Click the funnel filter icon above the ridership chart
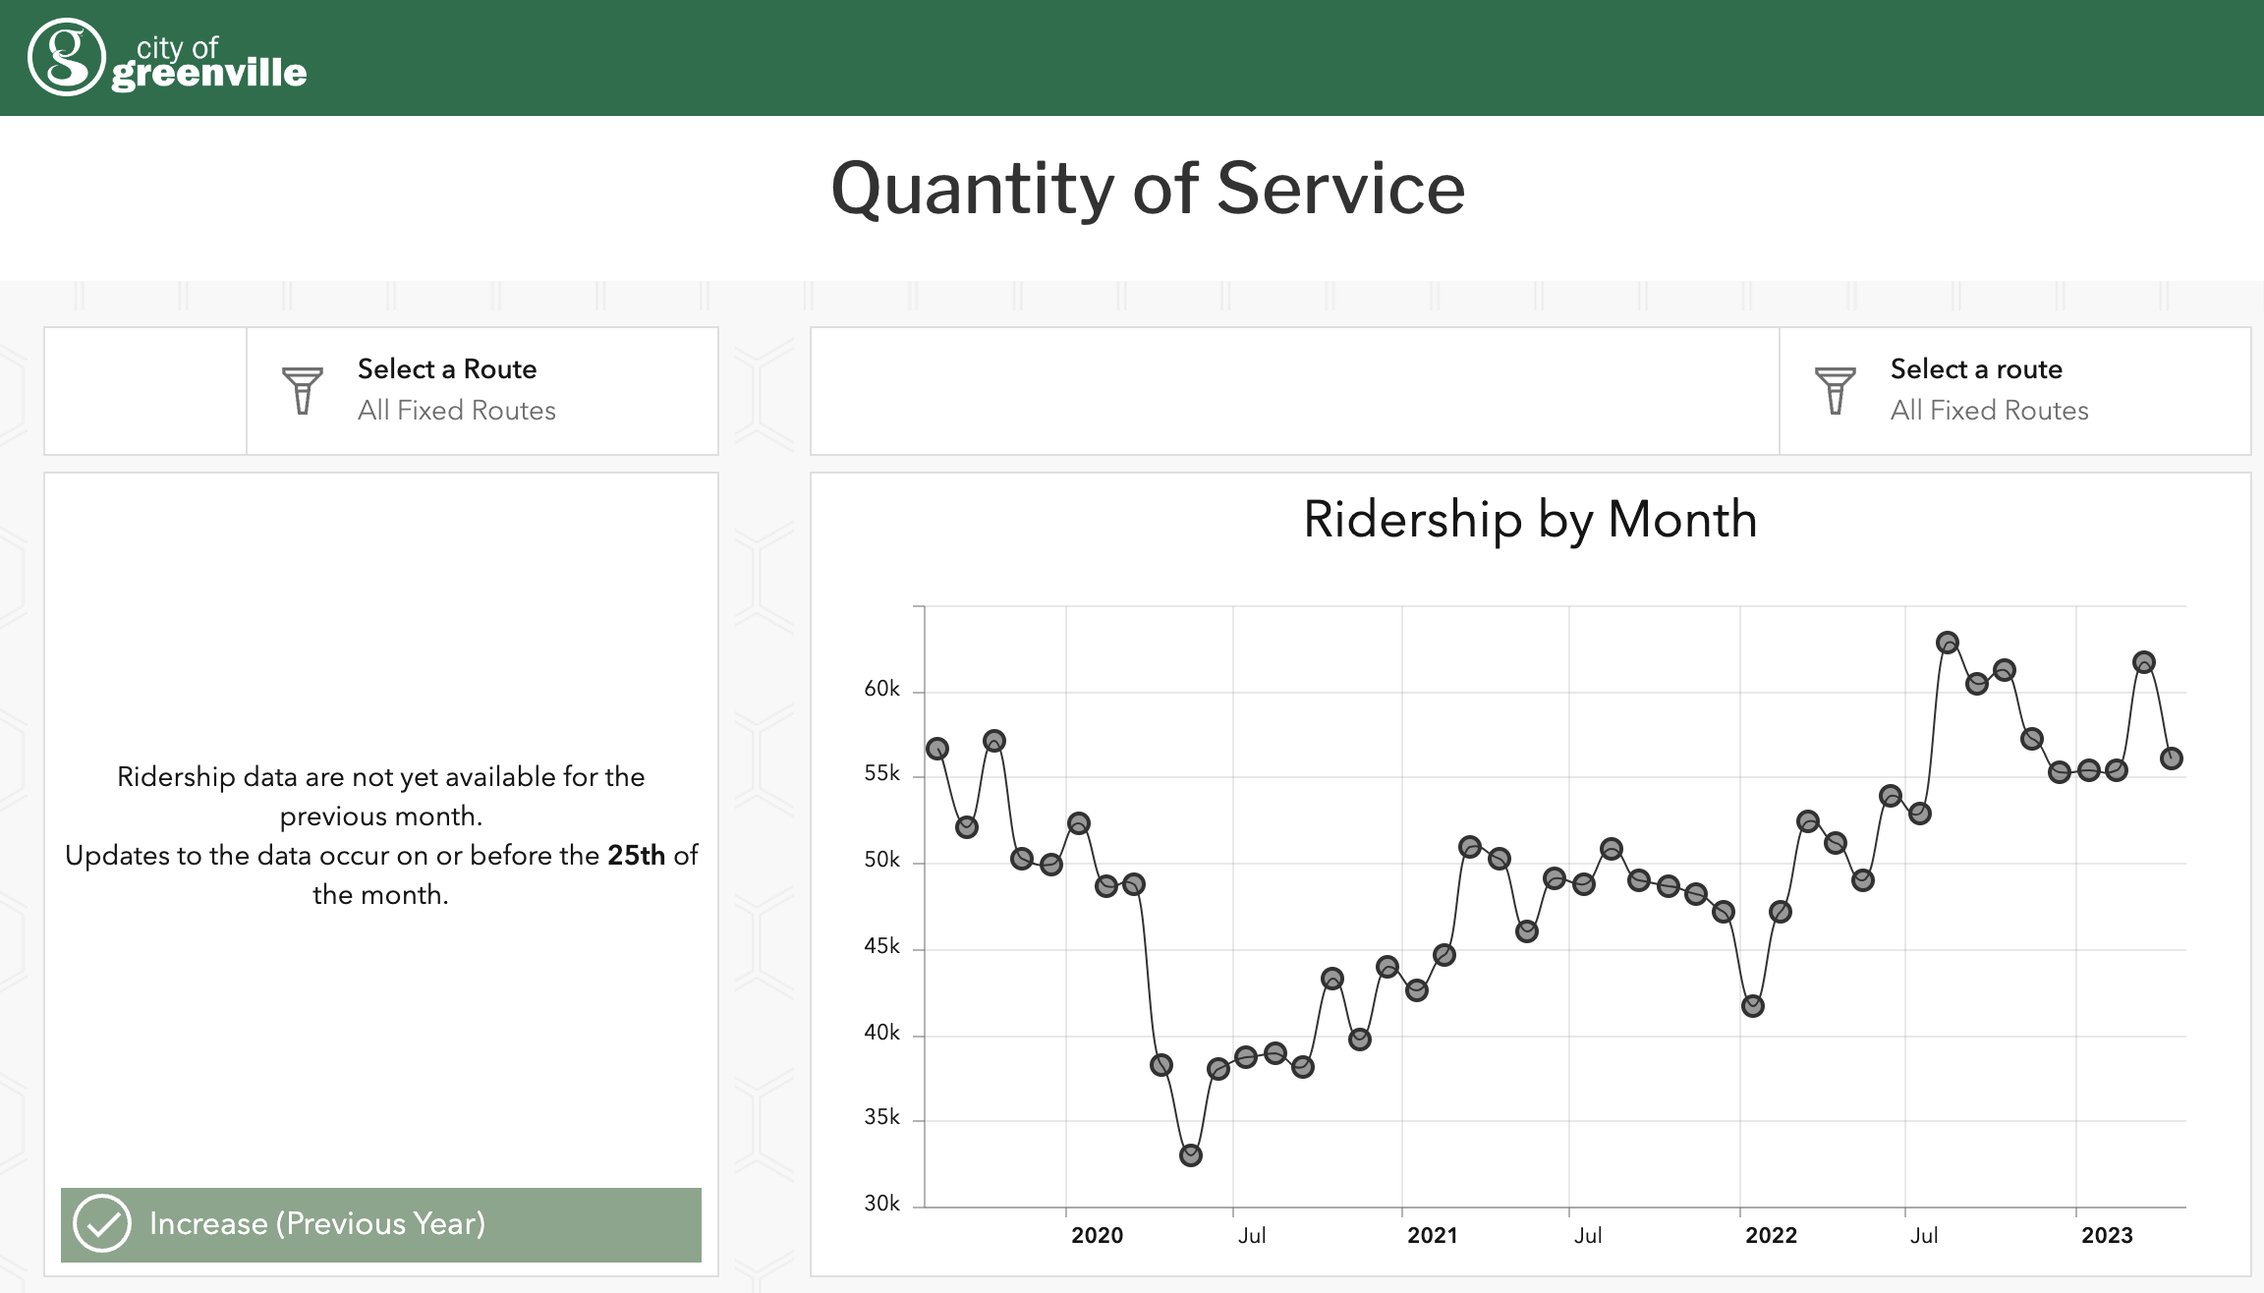 (x=1834, y=390)
